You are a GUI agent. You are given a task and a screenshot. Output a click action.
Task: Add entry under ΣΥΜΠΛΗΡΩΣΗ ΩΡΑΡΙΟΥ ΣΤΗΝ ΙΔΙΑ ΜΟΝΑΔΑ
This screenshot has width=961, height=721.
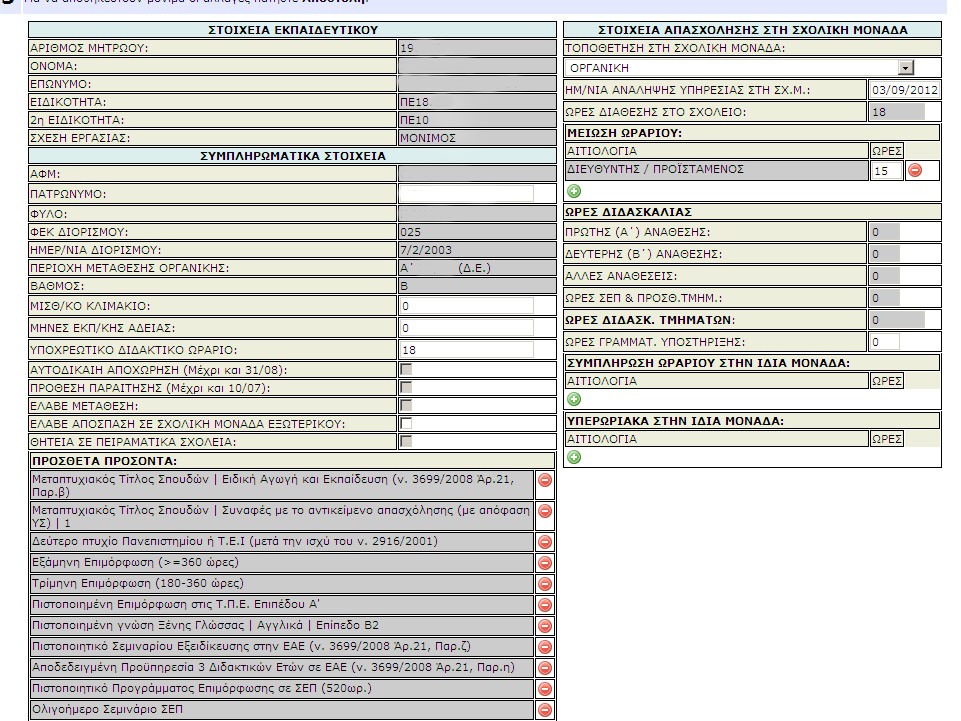[x=574, y=398]
